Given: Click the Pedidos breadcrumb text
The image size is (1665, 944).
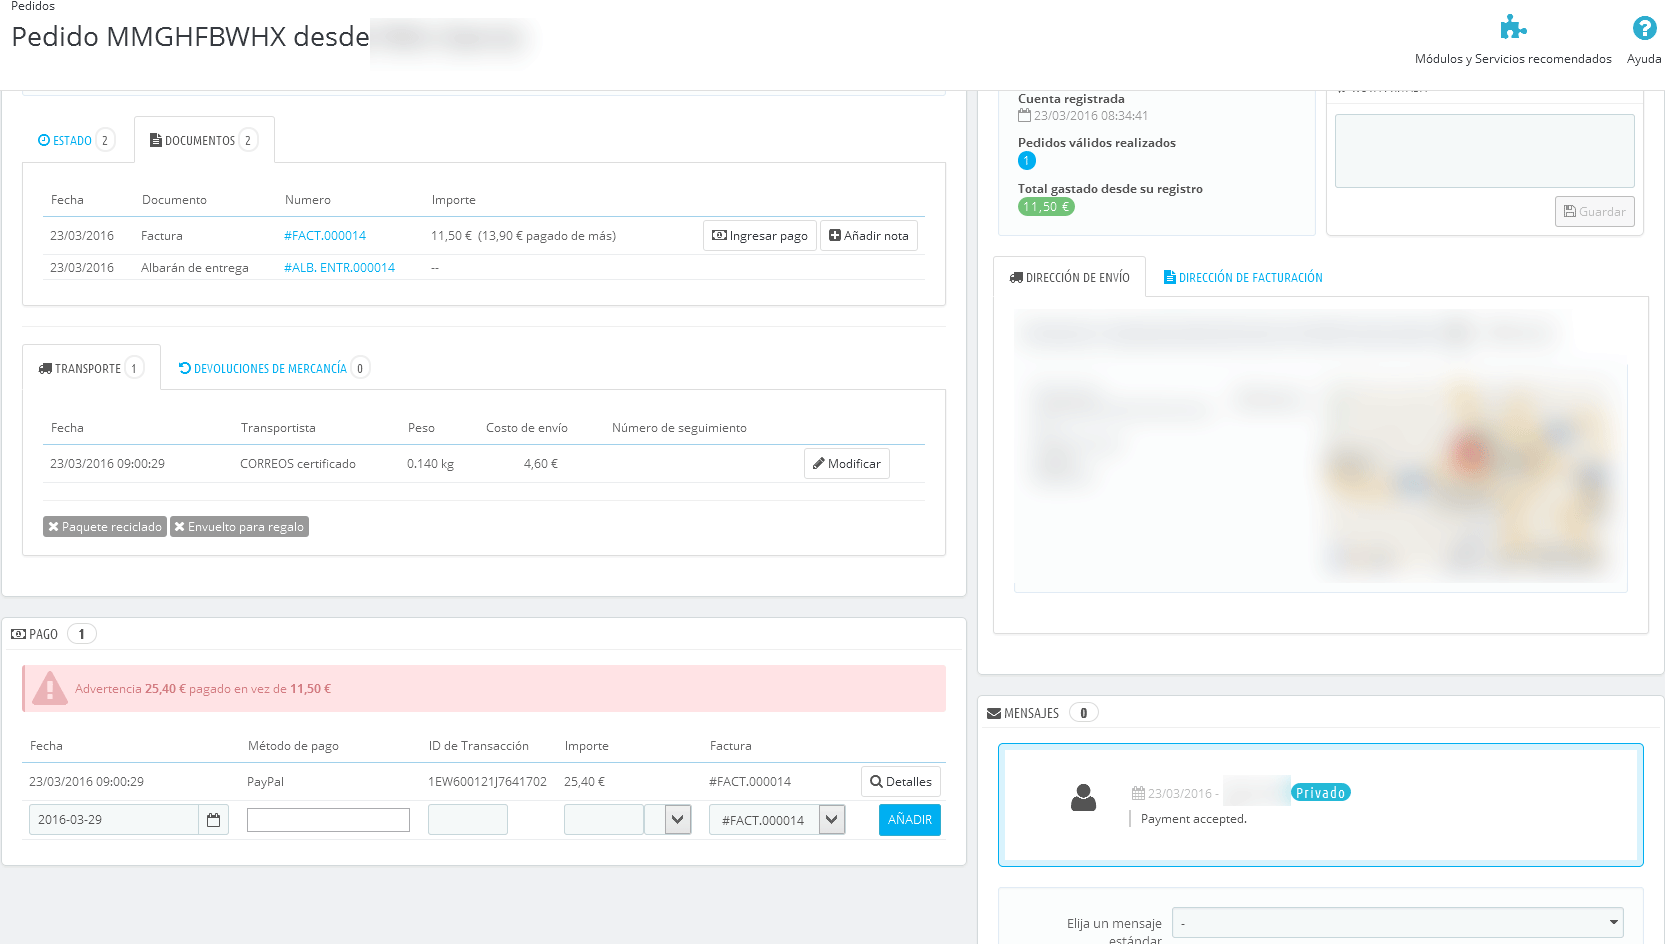Looking at the screenshot, I should point(33,6).
